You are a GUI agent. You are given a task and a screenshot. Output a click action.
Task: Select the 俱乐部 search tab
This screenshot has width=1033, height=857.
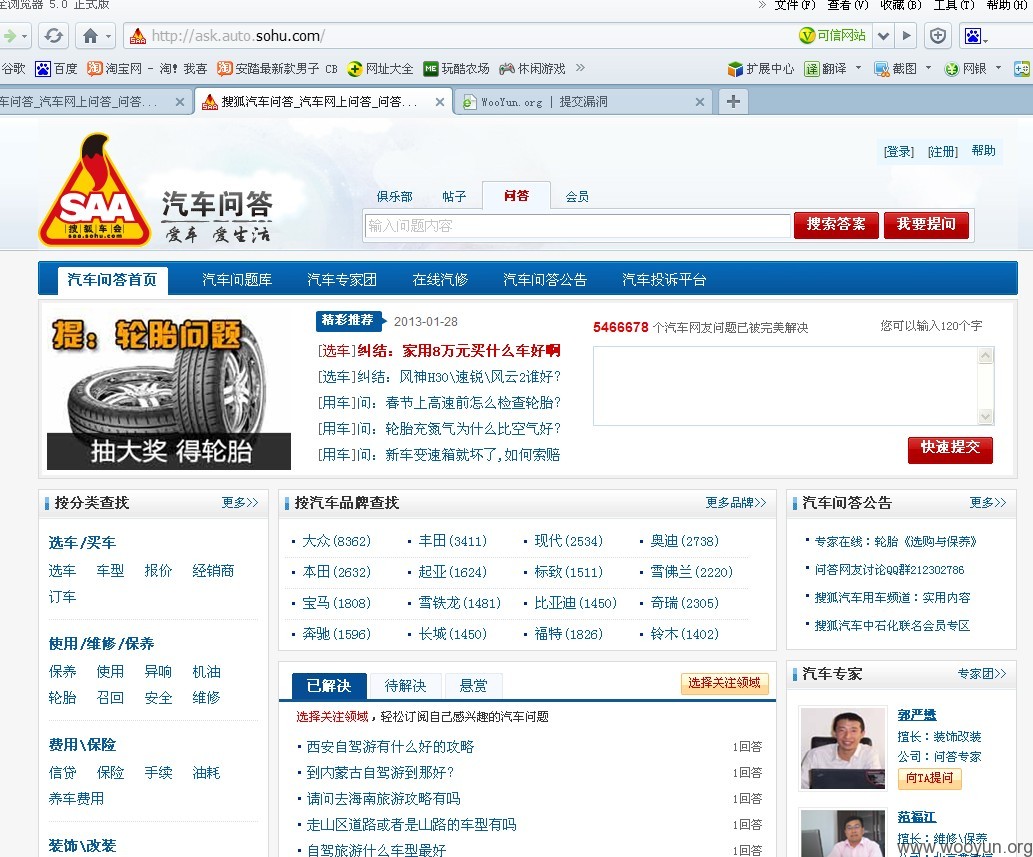coord(394,196)
